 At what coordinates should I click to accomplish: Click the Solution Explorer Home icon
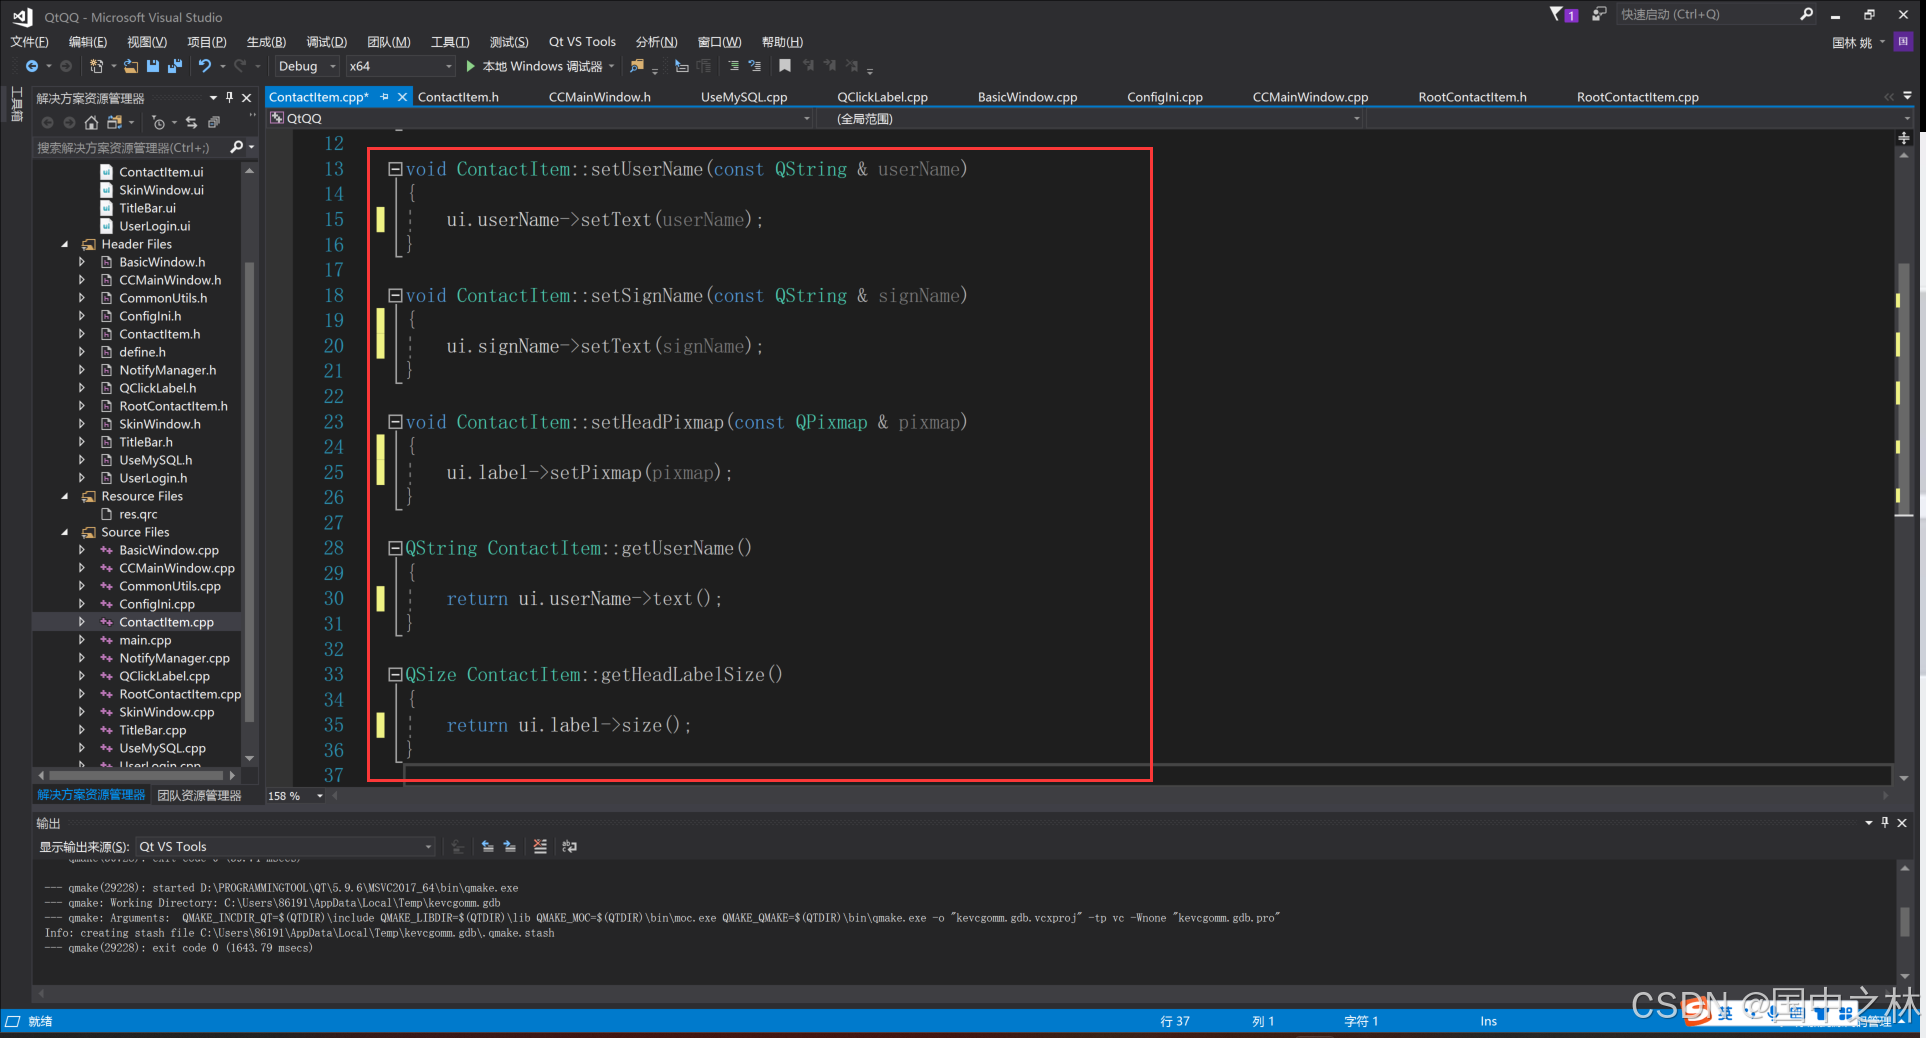91,122
